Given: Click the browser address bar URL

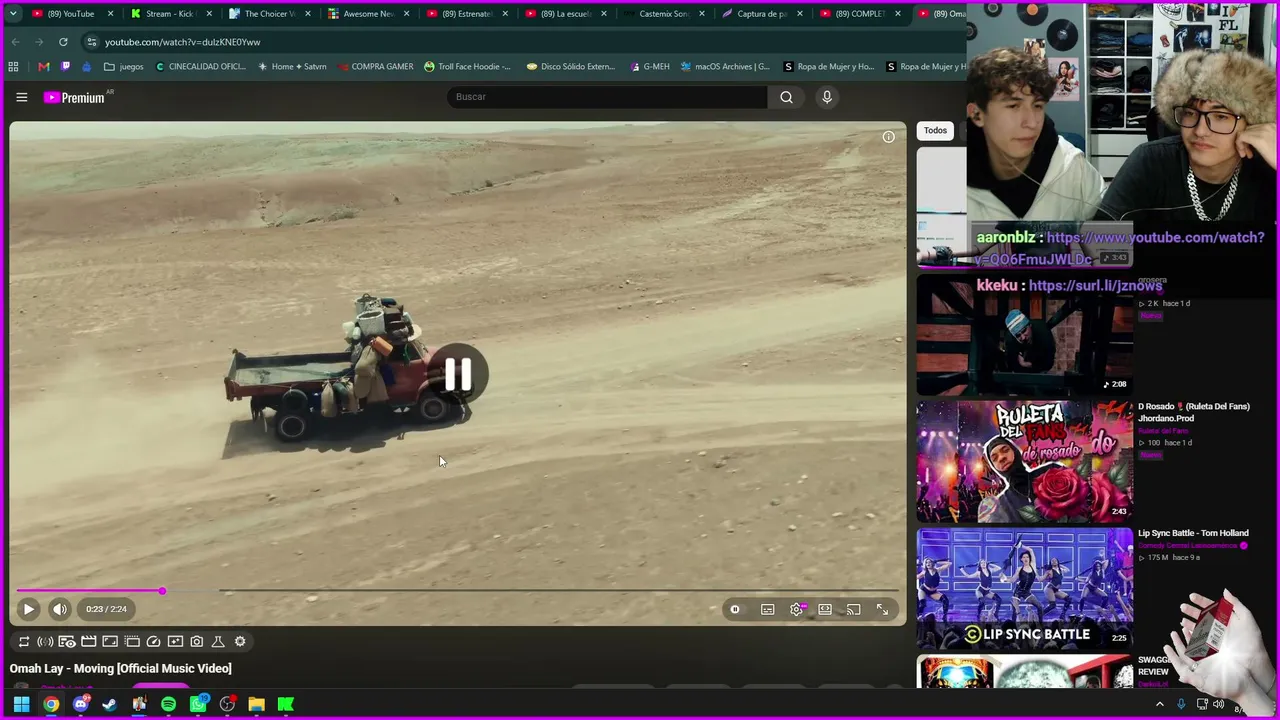Looking at the screenshot, I should pyautogui.click(x=183, y=42).
